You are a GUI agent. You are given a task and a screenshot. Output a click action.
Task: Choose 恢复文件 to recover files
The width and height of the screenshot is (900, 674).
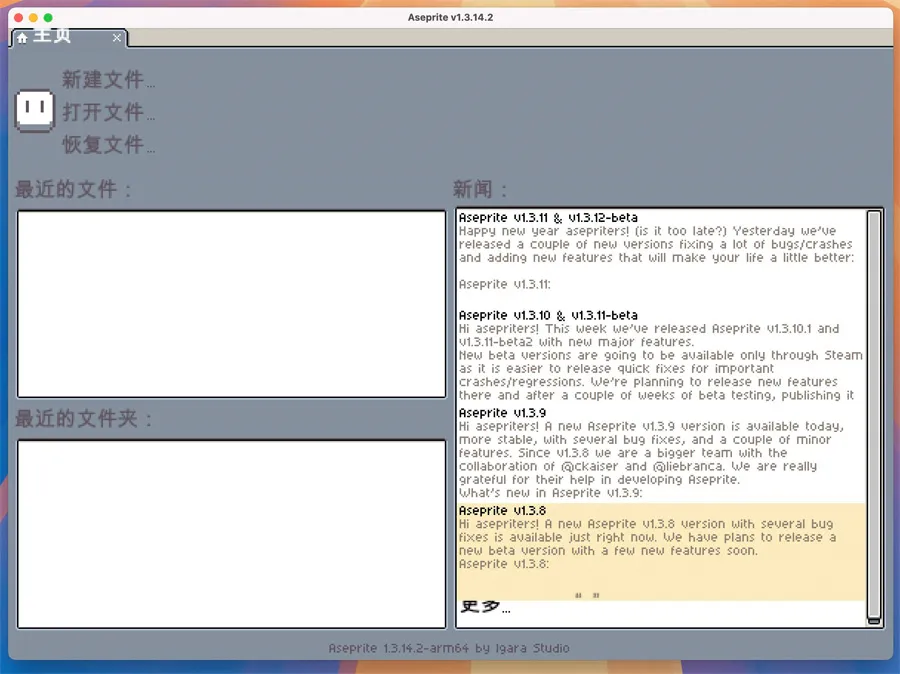click(108, 145)
